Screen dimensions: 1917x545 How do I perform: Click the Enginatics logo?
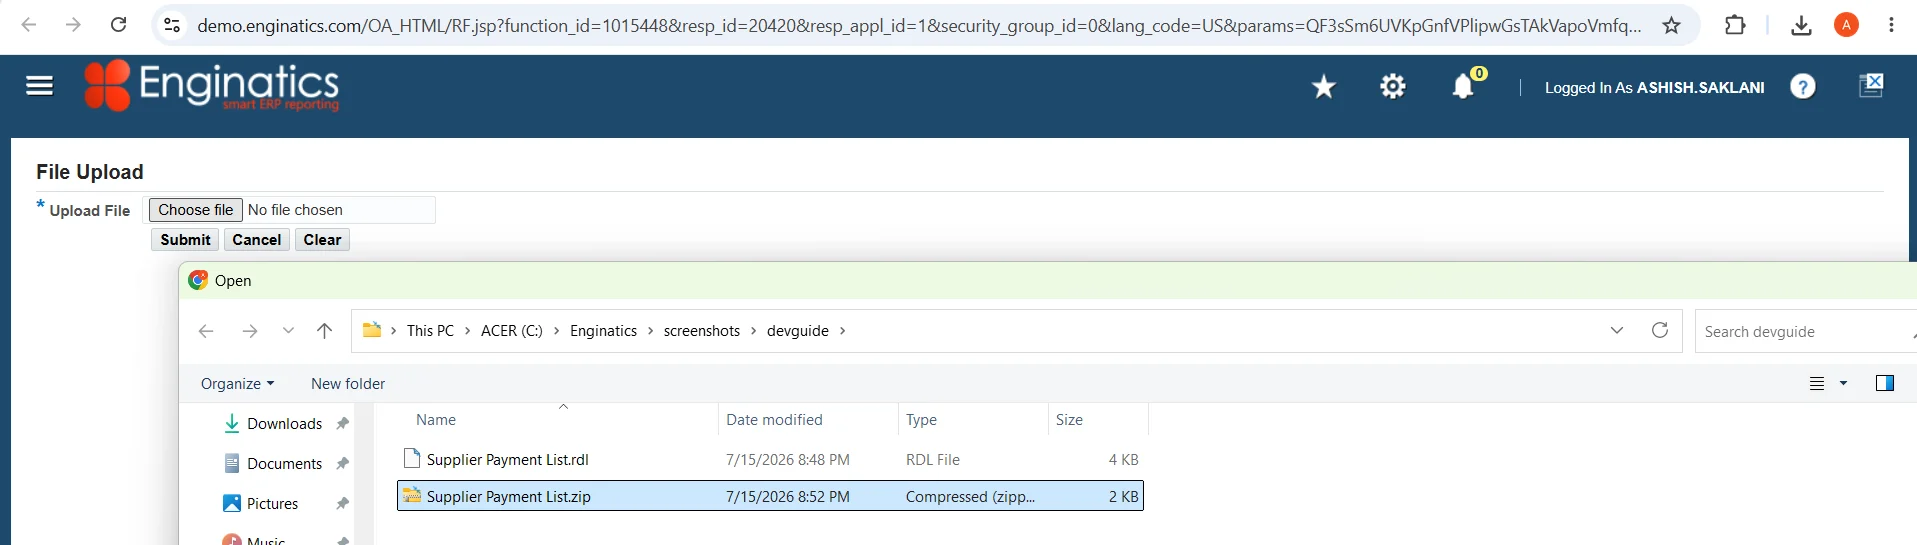click(212, 86)
